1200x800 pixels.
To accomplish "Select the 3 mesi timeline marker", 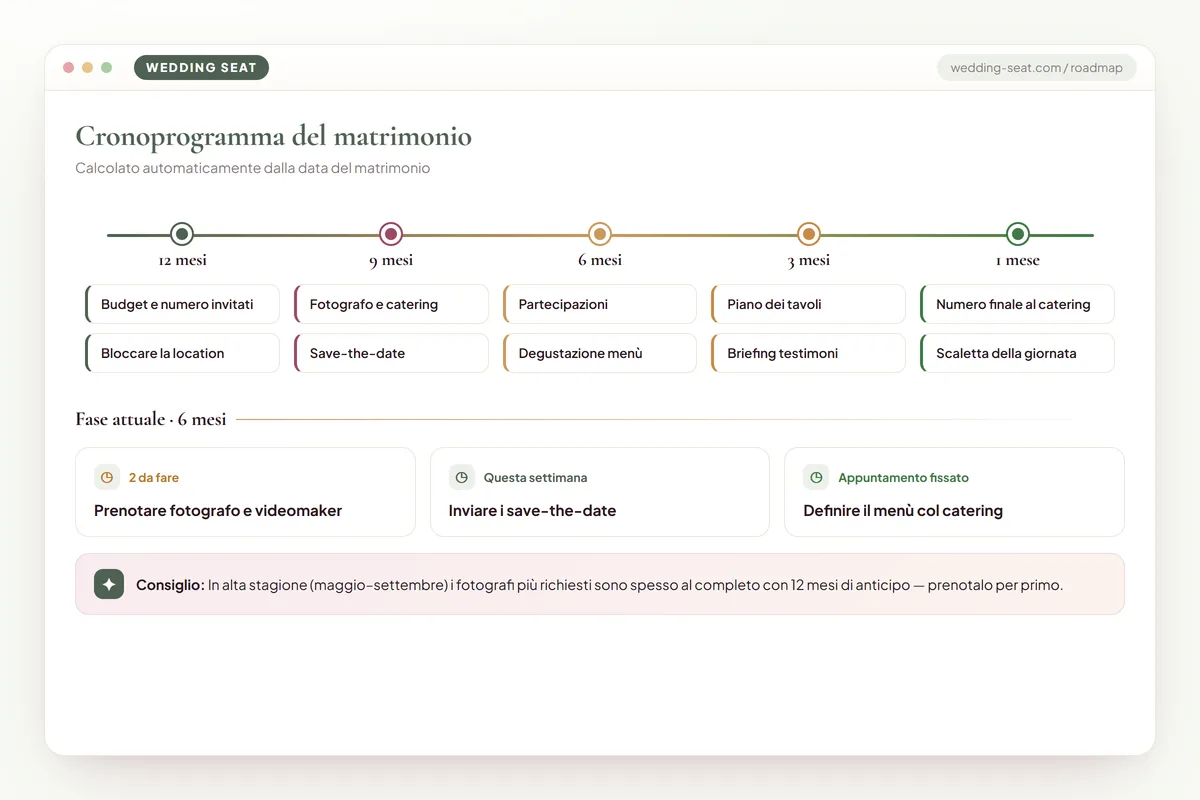I will coord(809,235).
